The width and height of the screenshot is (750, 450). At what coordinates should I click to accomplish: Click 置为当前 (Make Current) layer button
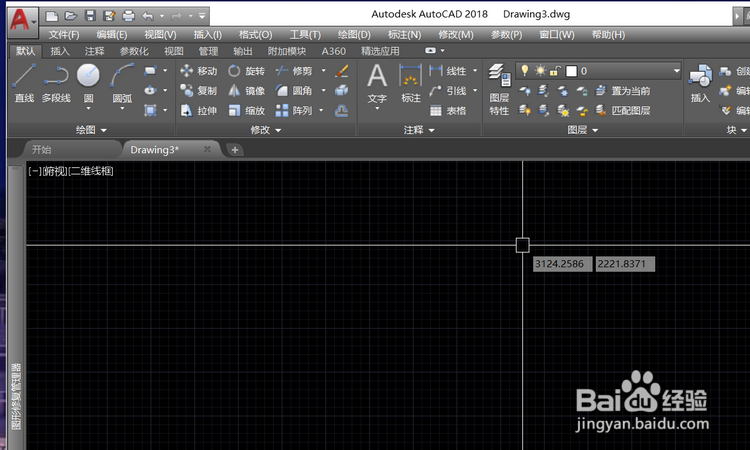pos(623,90)
